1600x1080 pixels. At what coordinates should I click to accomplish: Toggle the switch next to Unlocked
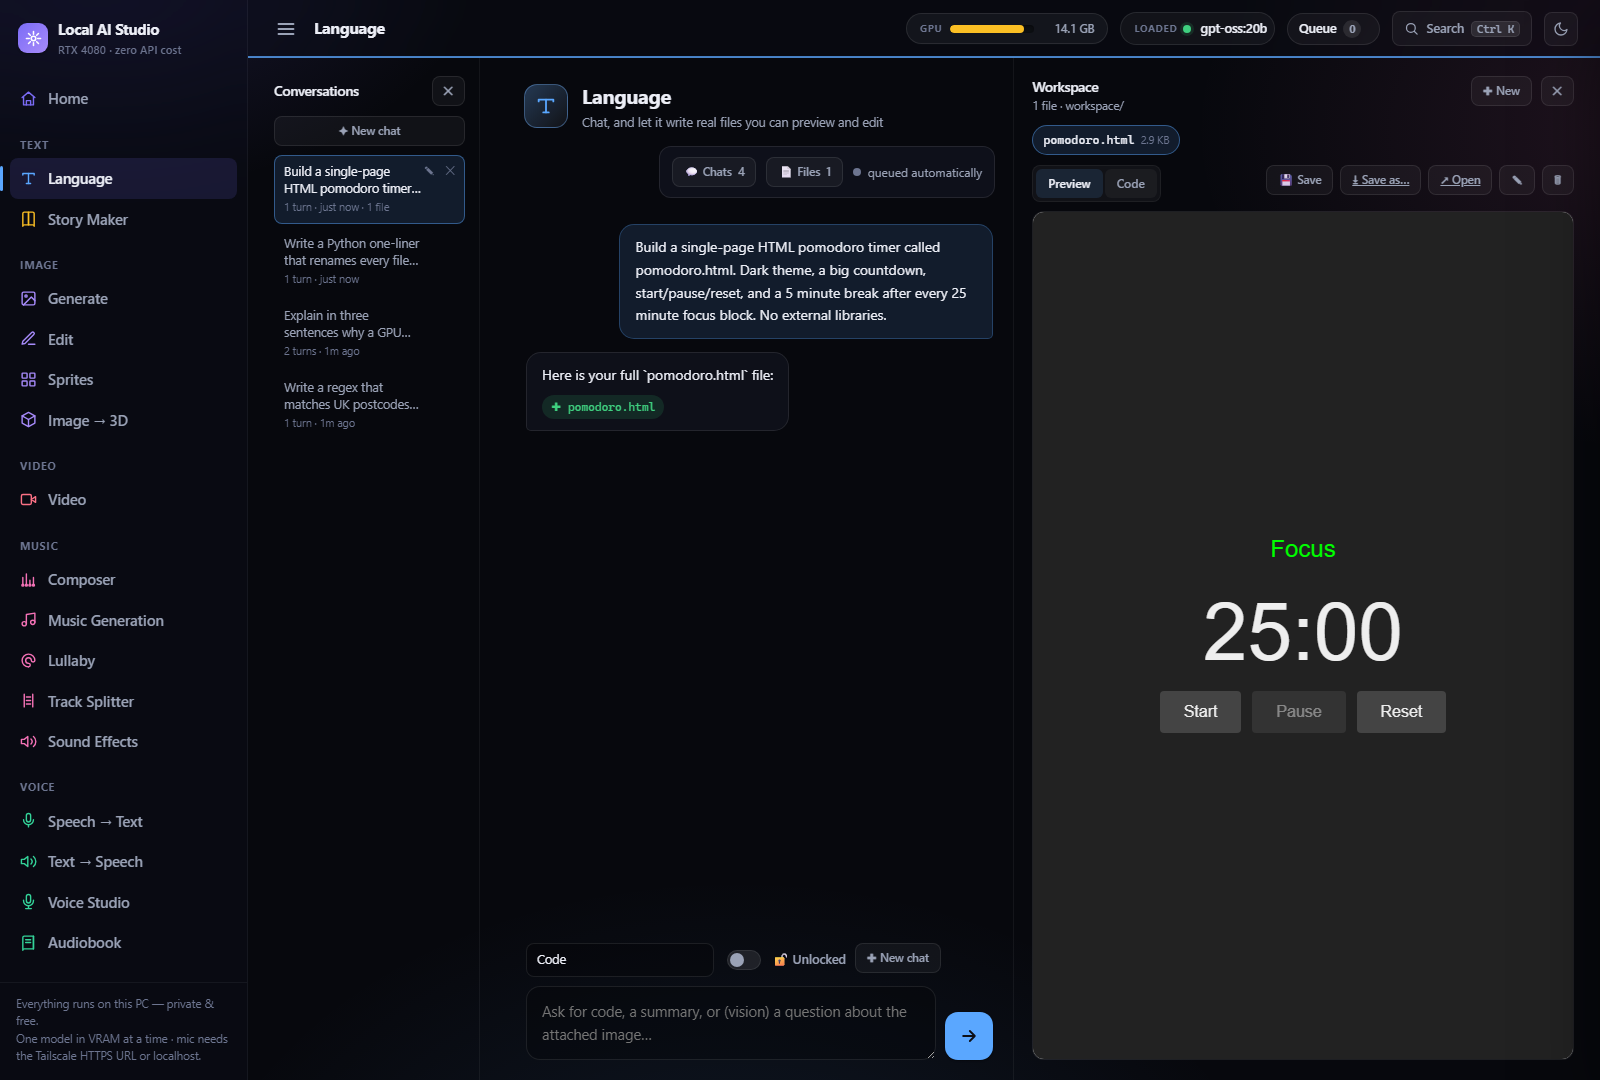coord(743,960)
